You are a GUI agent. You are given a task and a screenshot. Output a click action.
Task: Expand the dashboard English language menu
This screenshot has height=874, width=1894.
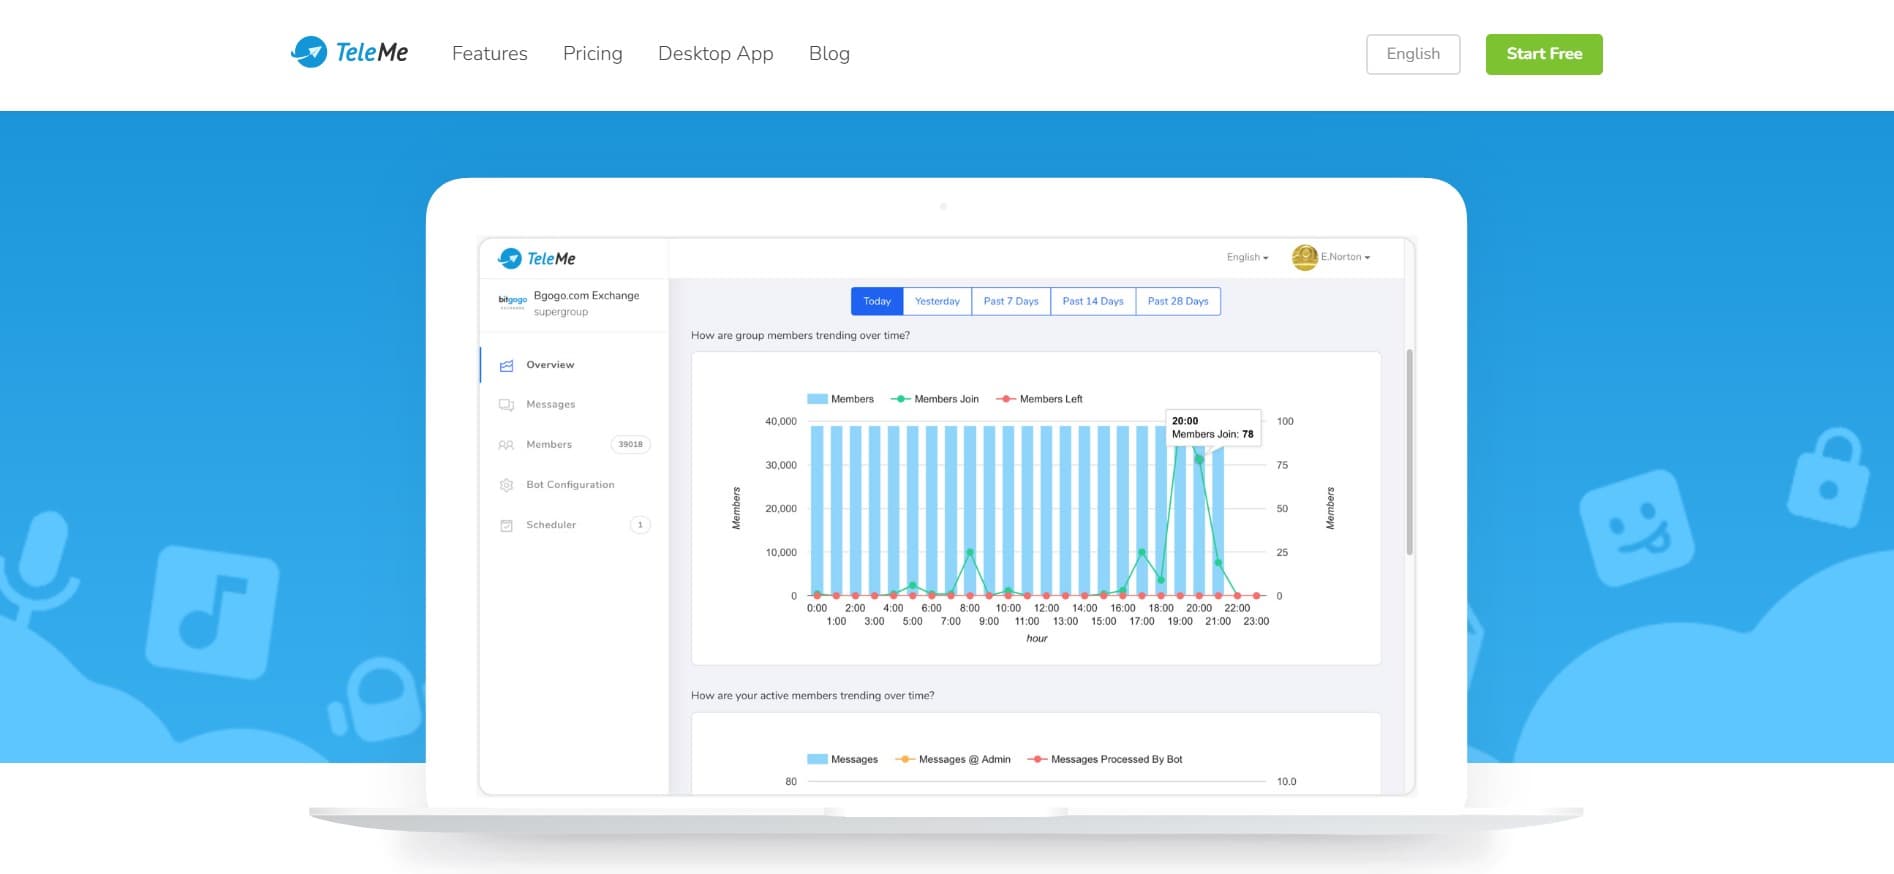coord(1247,257)
